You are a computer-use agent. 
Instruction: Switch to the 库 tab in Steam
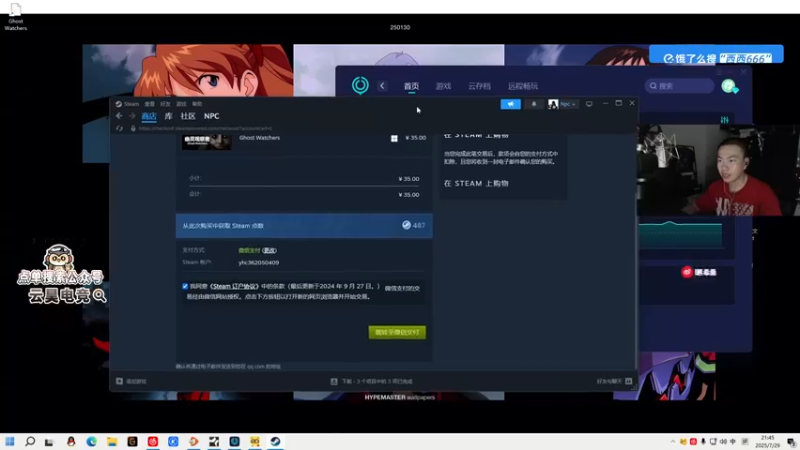click(168, 116)
